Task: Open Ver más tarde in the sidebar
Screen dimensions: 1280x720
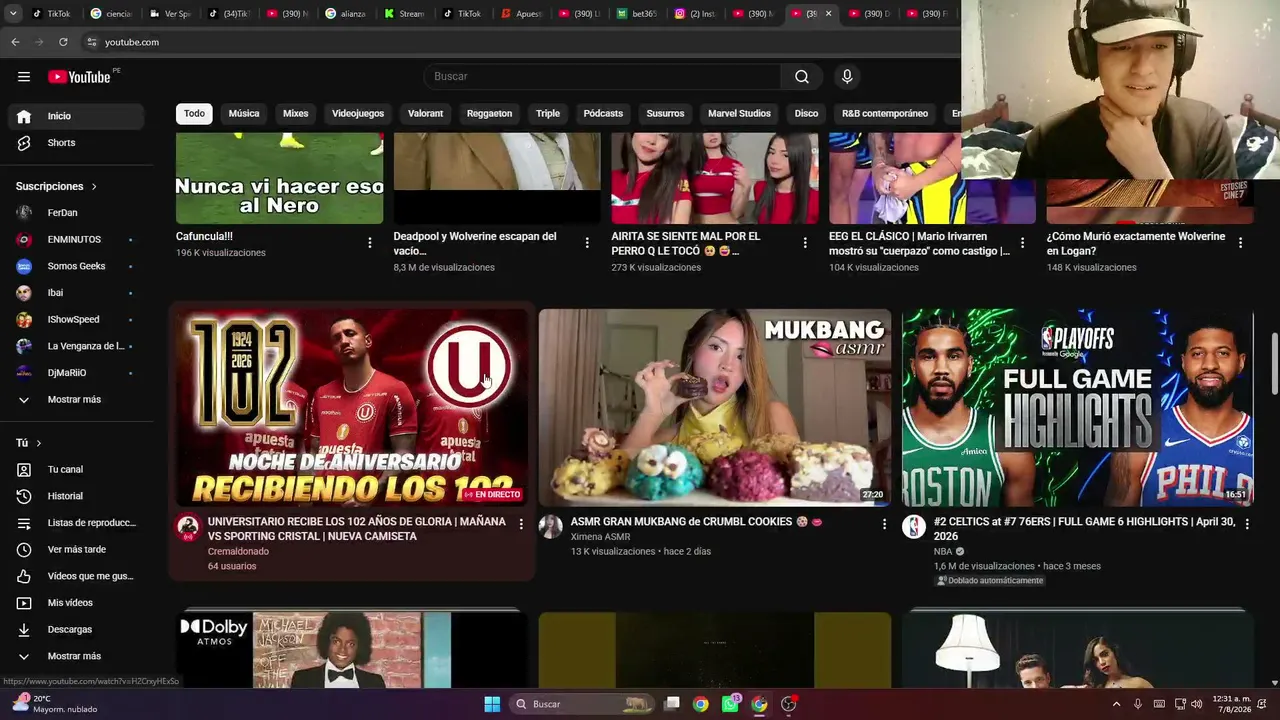Action: click(x=76, y=550)
